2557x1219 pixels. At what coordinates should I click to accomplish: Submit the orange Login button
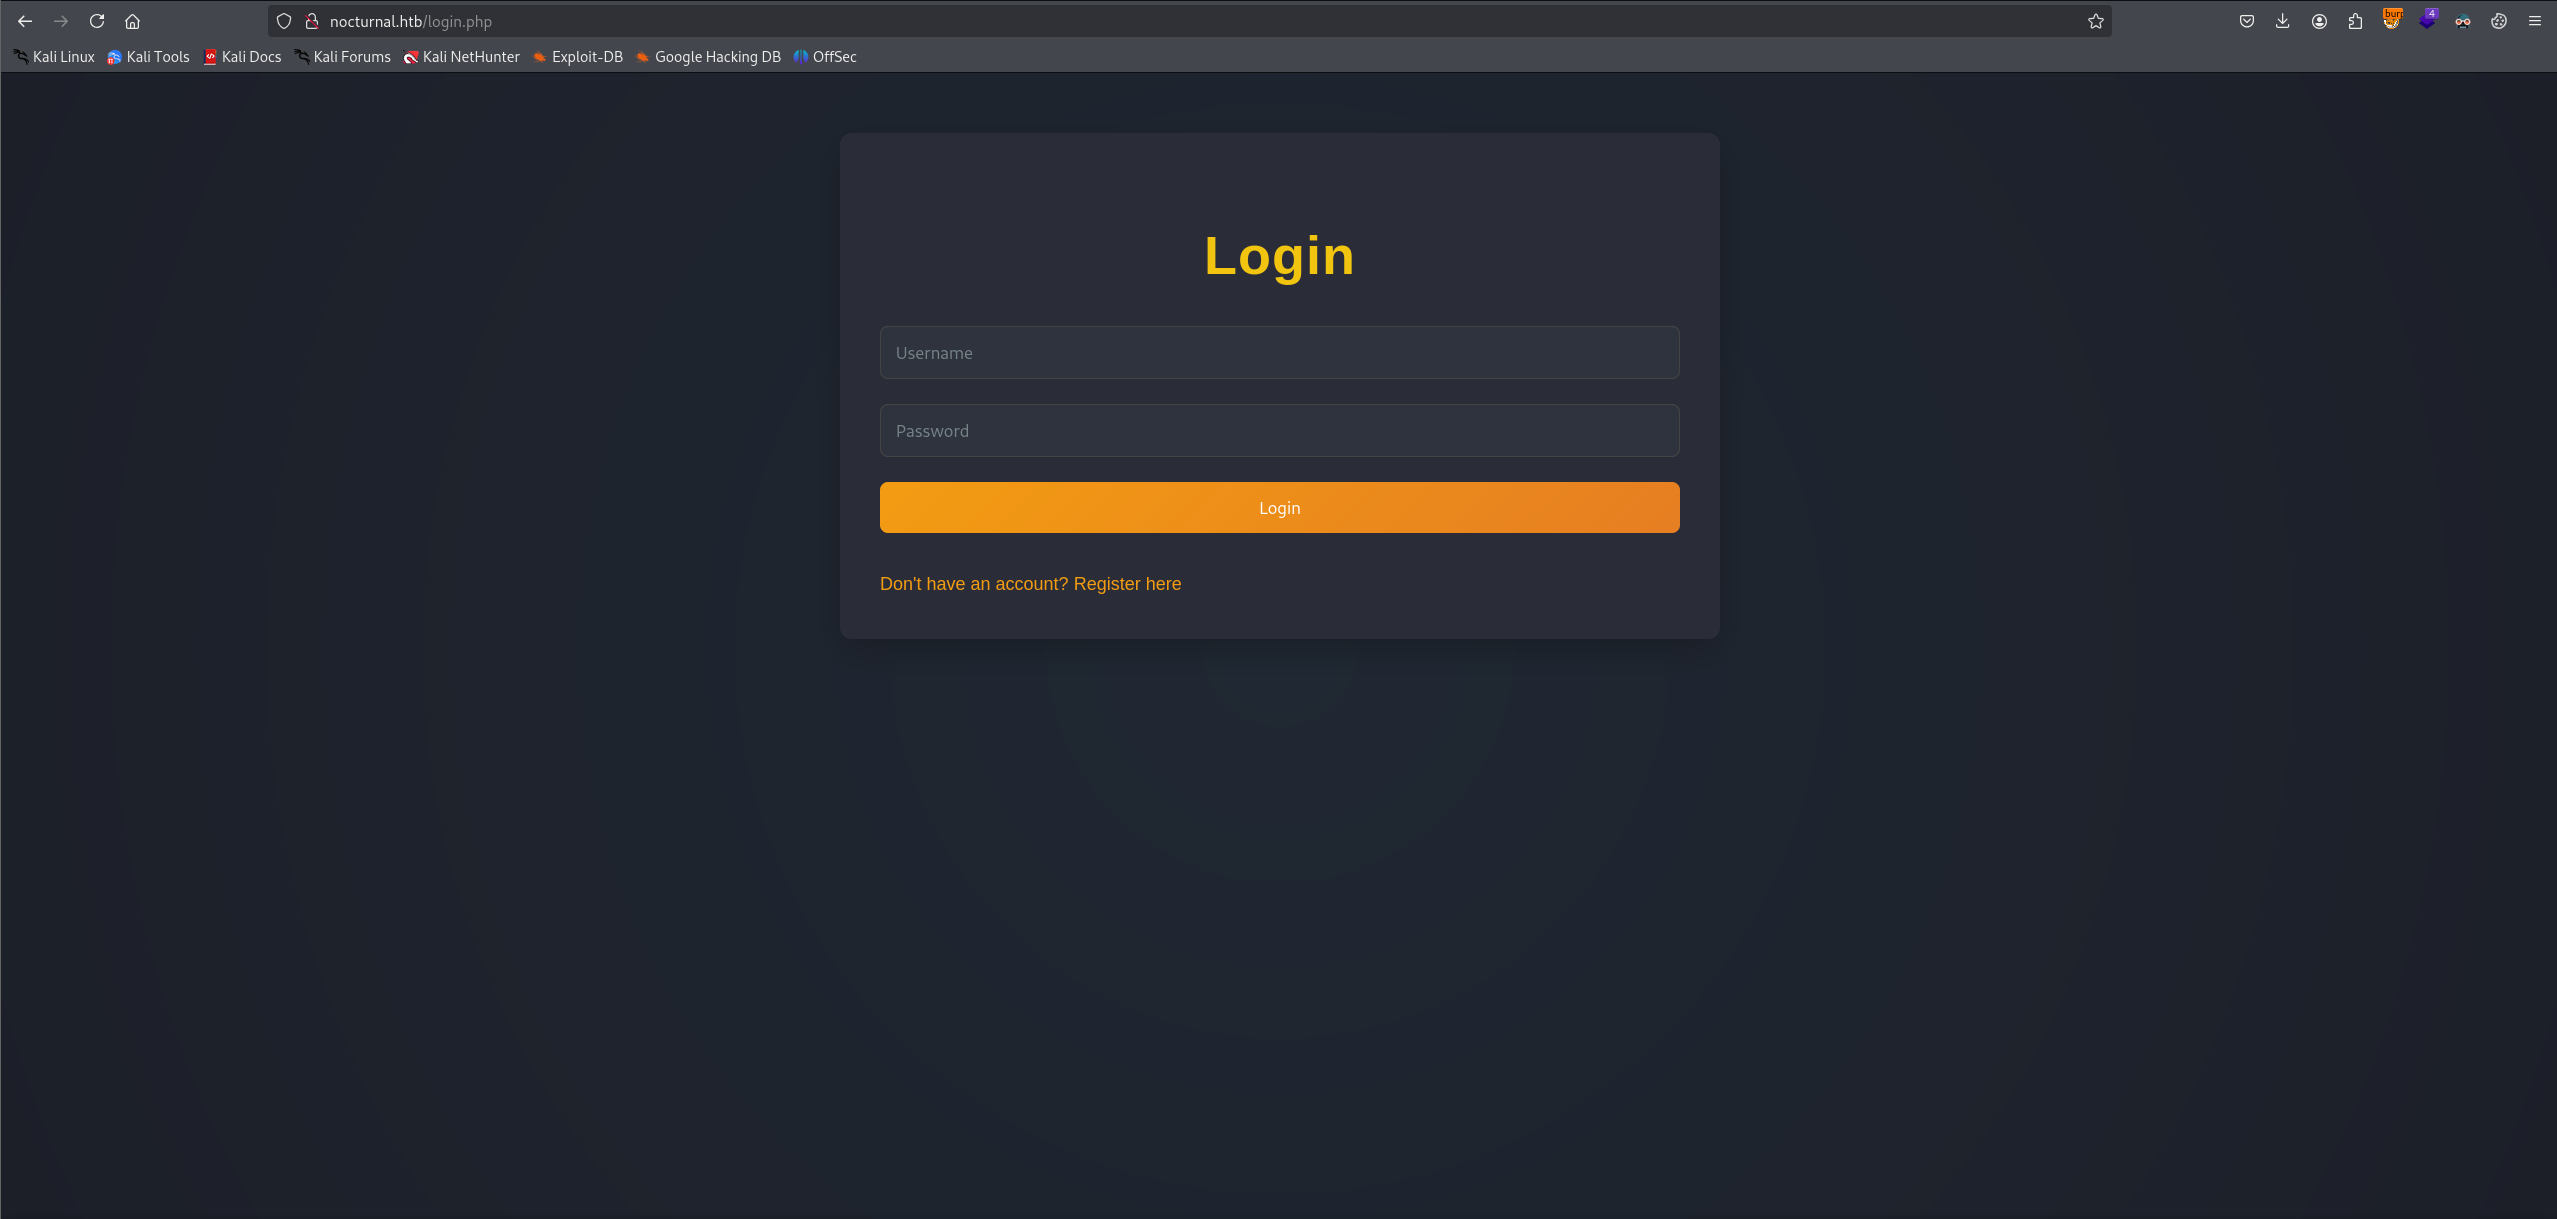pyautogui.click(x=1279, y=507)
